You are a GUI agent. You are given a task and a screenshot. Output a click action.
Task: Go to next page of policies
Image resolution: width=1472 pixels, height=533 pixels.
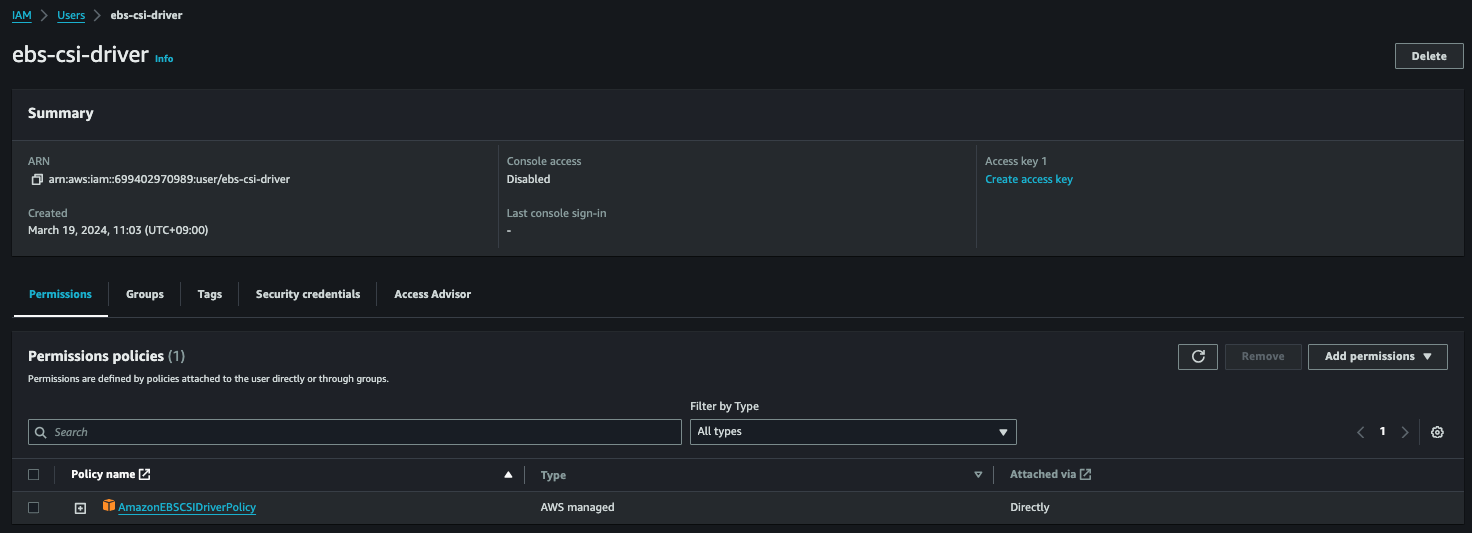click(x=1405, y=432)
